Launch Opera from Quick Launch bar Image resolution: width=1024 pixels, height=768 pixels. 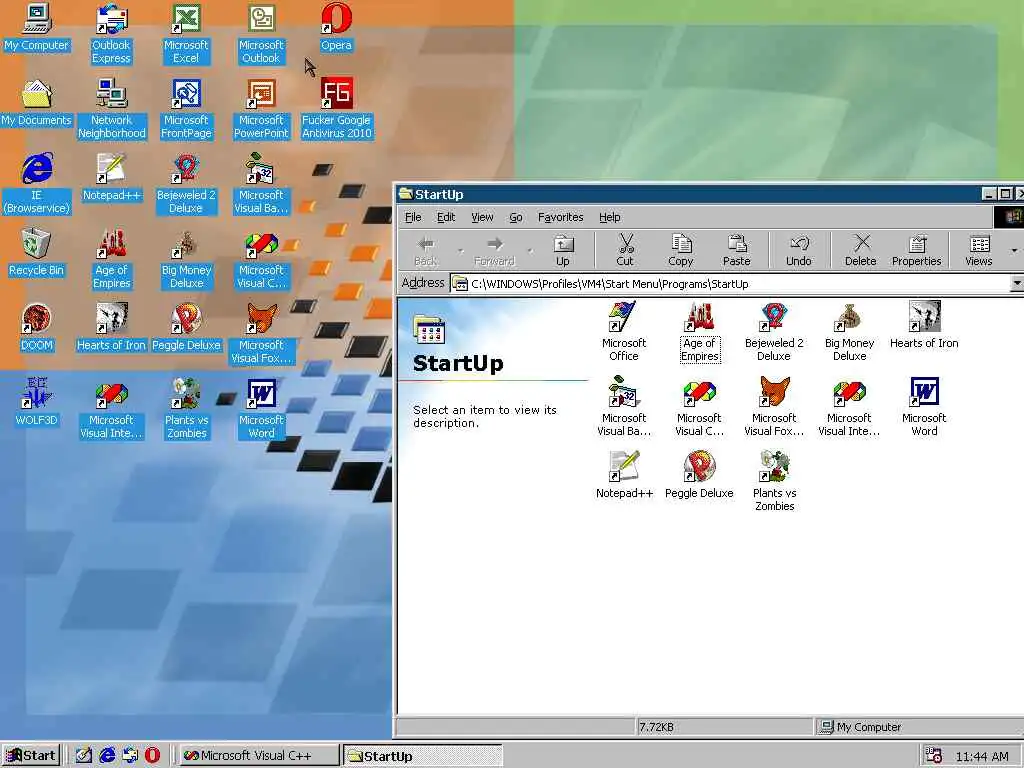point(152,756)
